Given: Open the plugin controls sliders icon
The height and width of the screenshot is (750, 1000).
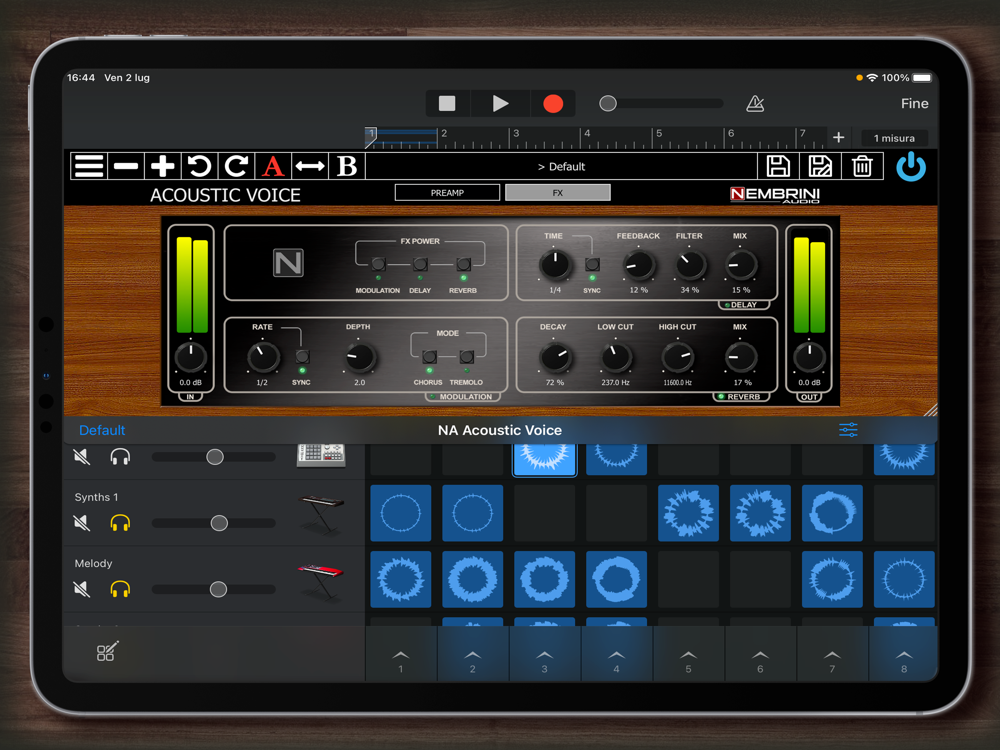Looking at the screenshot, I should [848, 430].
